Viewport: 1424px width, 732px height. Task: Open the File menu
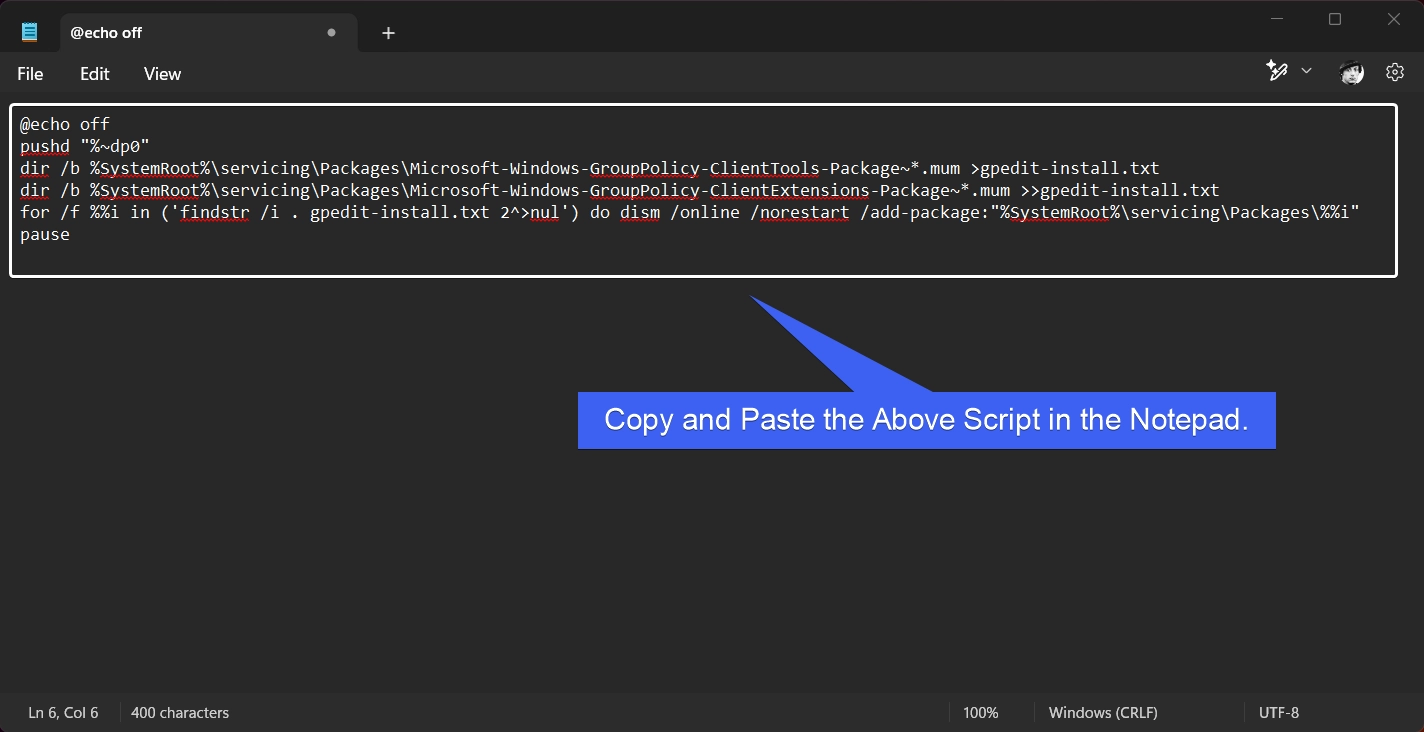pyautogui.click(x=30, y=74)
